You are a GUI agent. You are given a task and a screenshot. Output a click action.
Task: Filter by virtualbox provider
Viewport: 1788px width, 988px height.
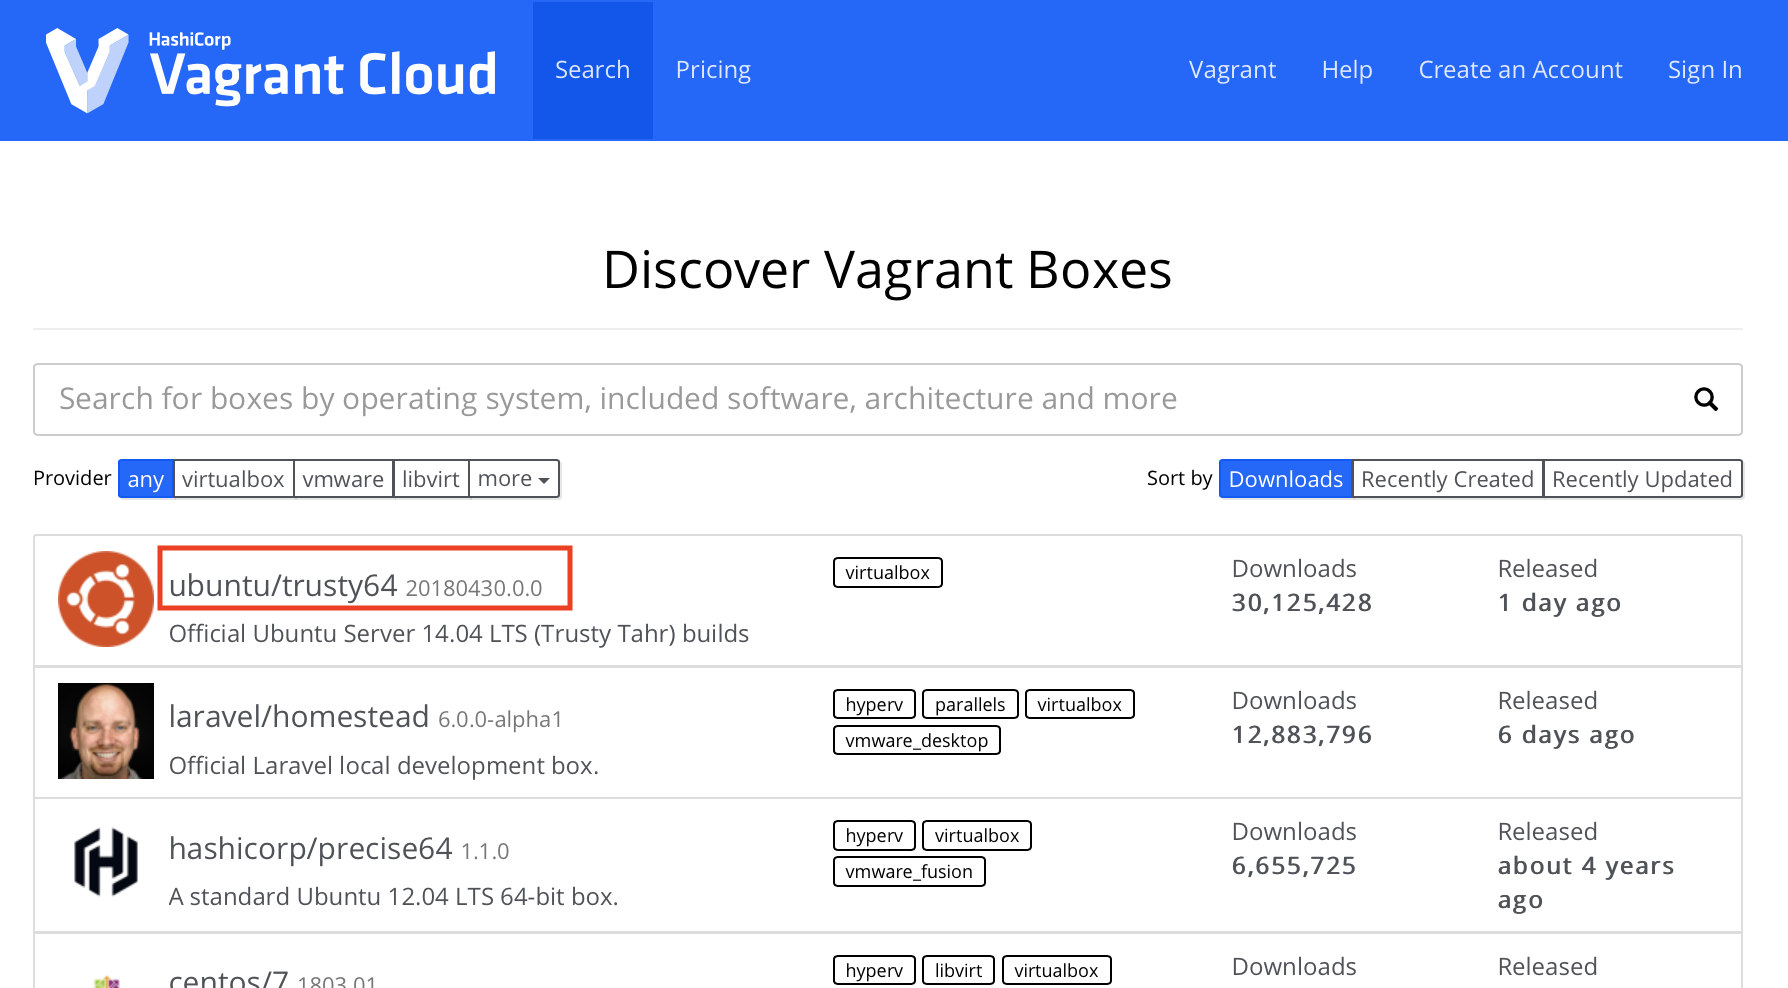(233, 479)
